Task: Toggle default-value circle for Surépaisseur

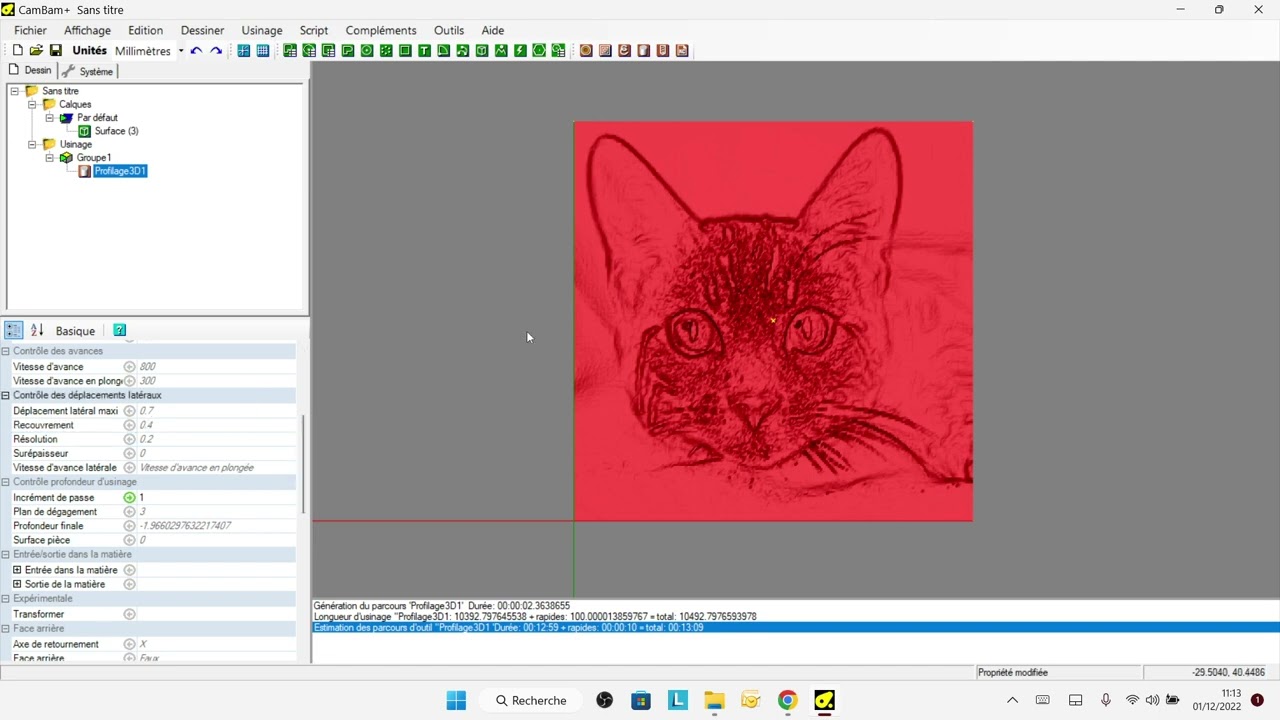Action: coord(129,453)
